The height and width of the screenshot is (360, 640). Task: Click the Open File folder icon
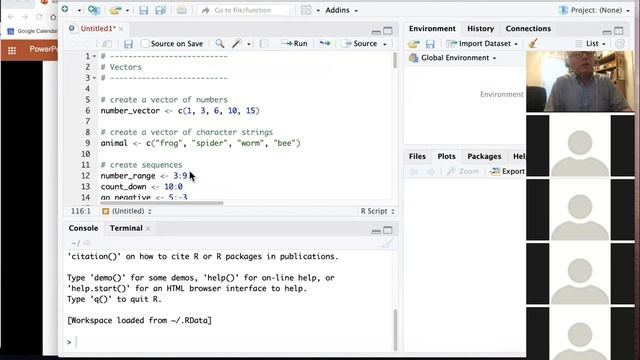(115, 10)
